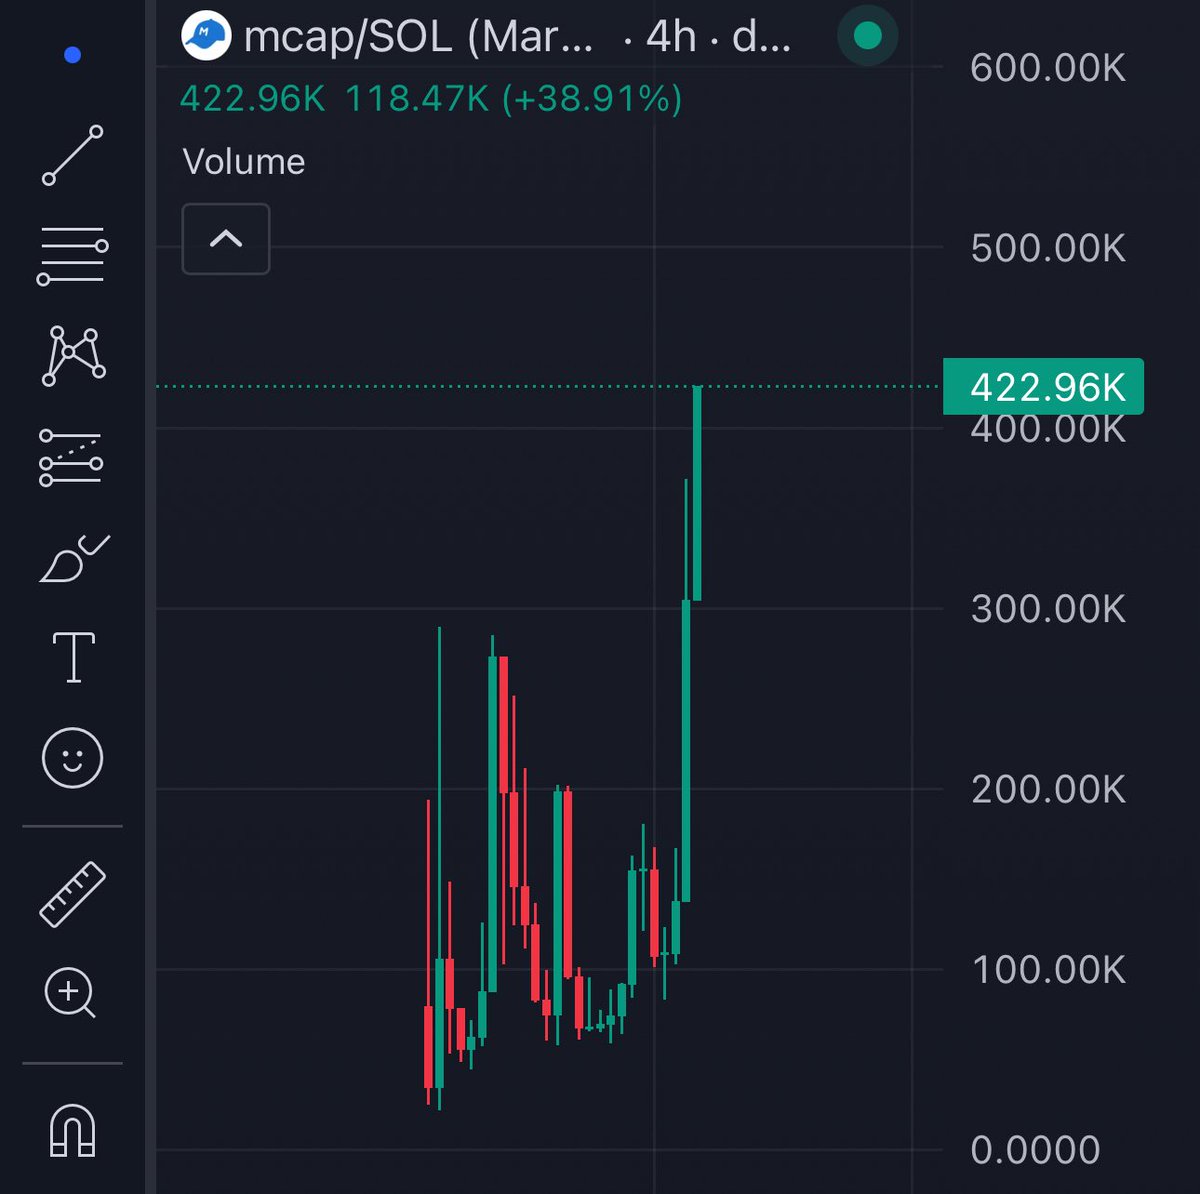Change the 4h timeframe interval
Image resolution: width=1200 pixels, height=1194 pixels.
(x=671, y=38)
